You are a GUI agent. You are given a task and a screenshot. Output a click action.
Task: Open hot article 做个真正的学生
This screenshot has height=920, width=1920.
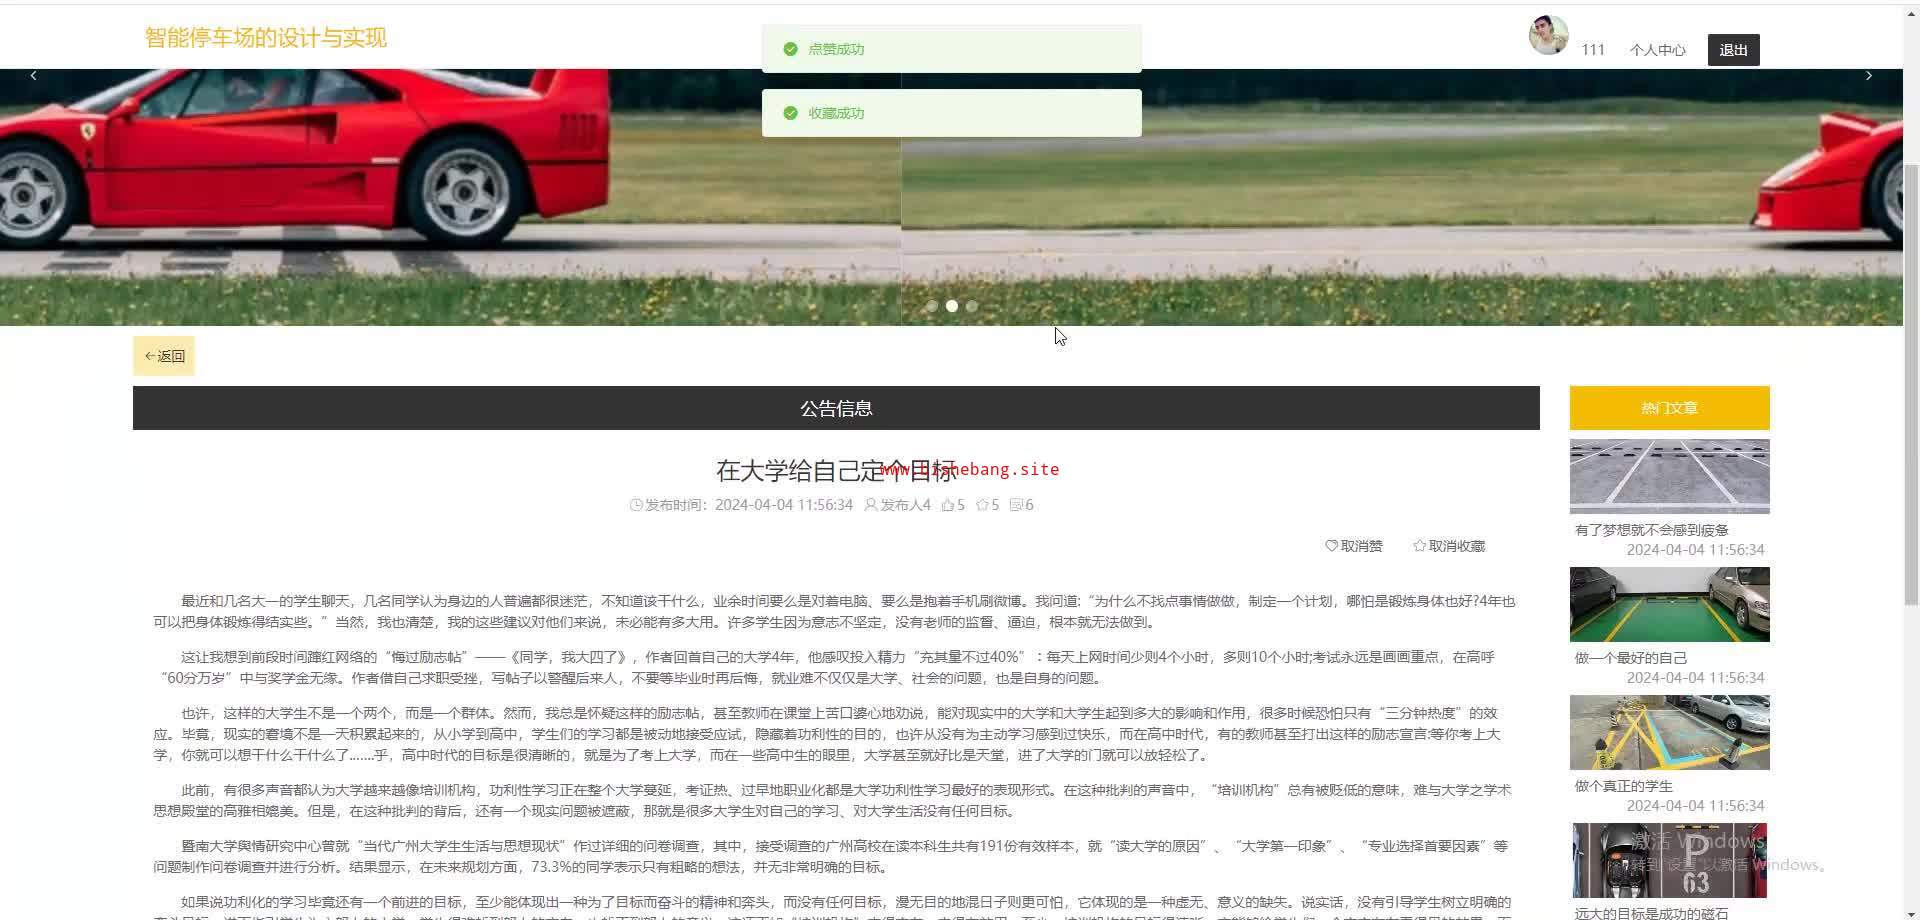click(1624, 786)
